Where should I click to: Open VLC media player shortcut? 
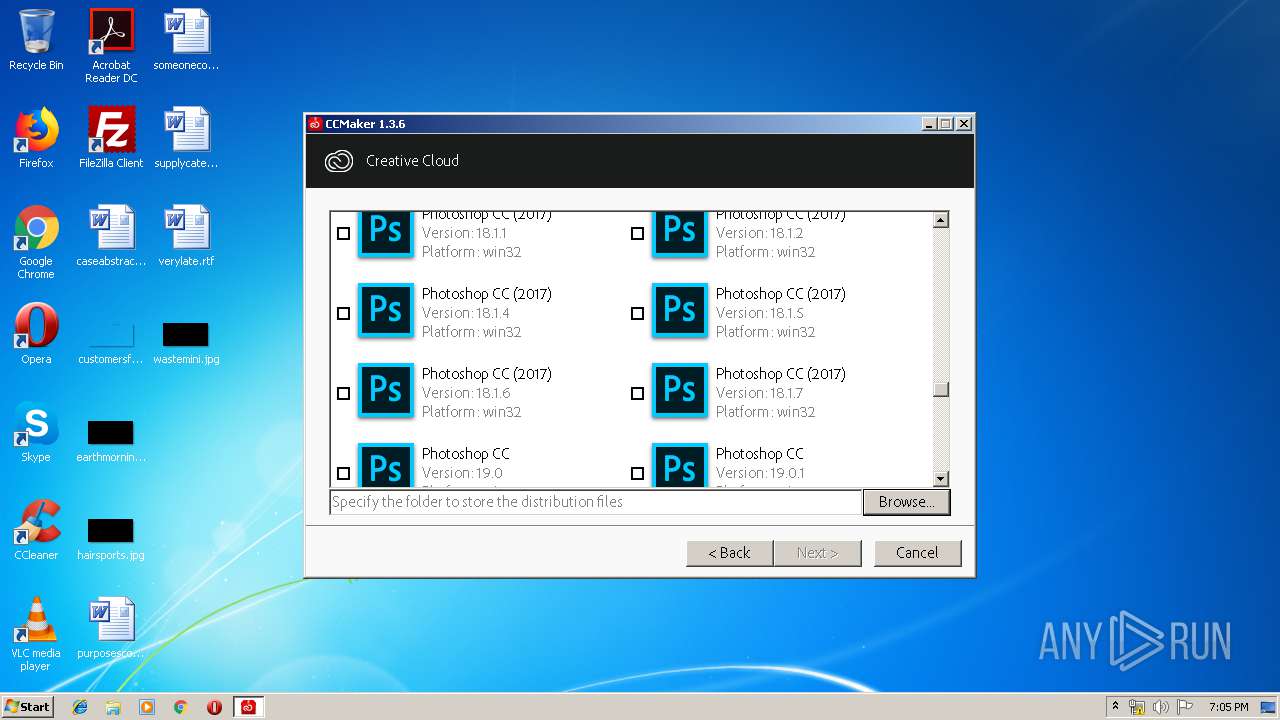(x=36, y=634)
